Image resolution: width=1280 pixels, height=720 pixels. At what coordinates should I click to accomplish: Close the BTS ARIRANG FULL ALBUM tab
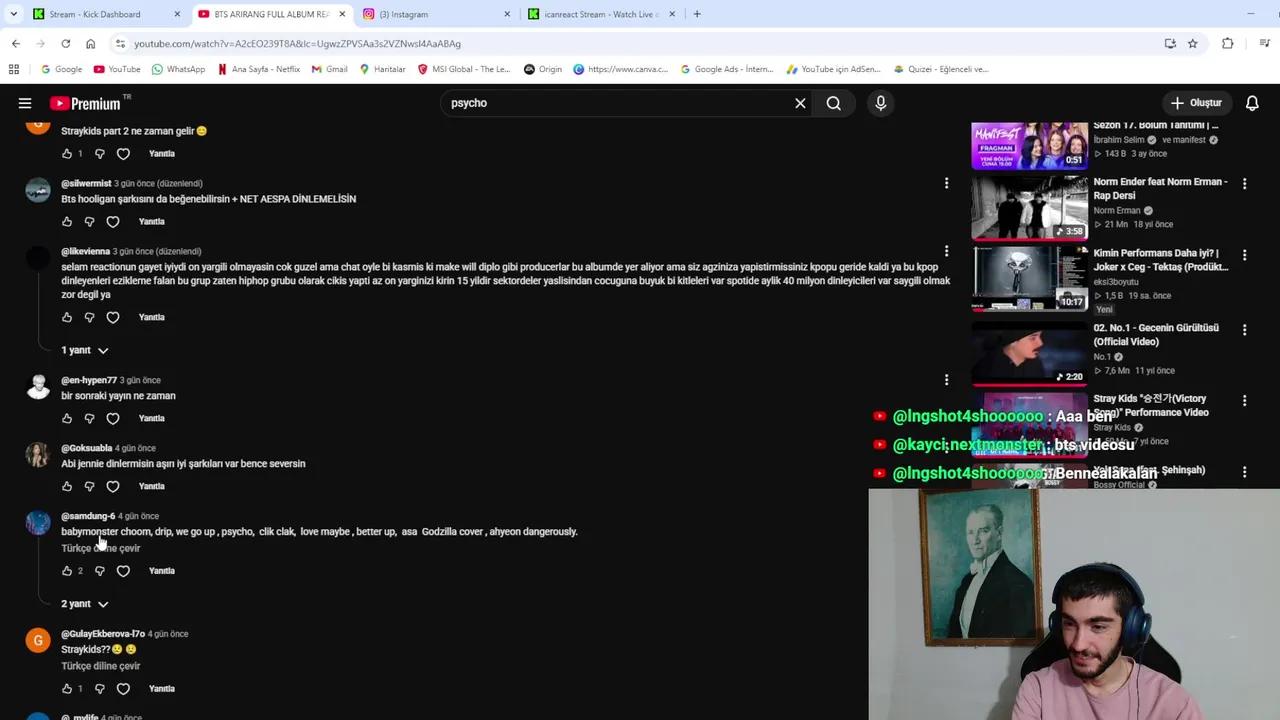click(342, 14)
